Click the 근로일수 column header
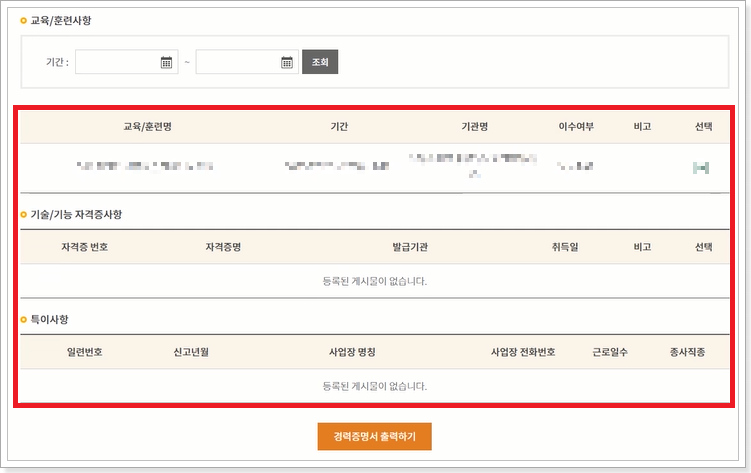The width and height of the screenshot is (751, 473). pyautogui.click(x=610, y=352)
